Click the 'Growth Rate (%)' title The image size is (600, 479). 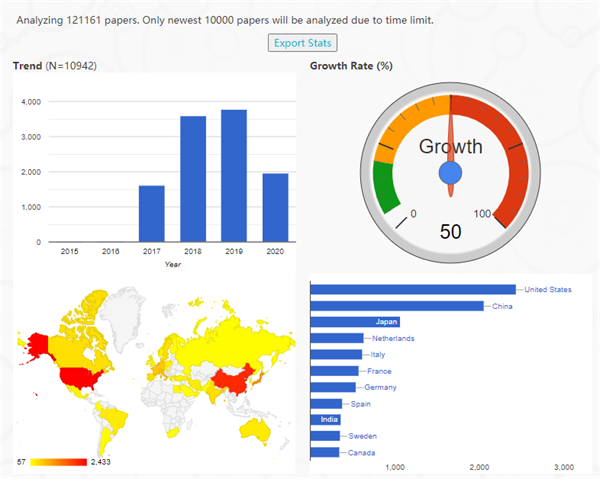pos(351,66)
